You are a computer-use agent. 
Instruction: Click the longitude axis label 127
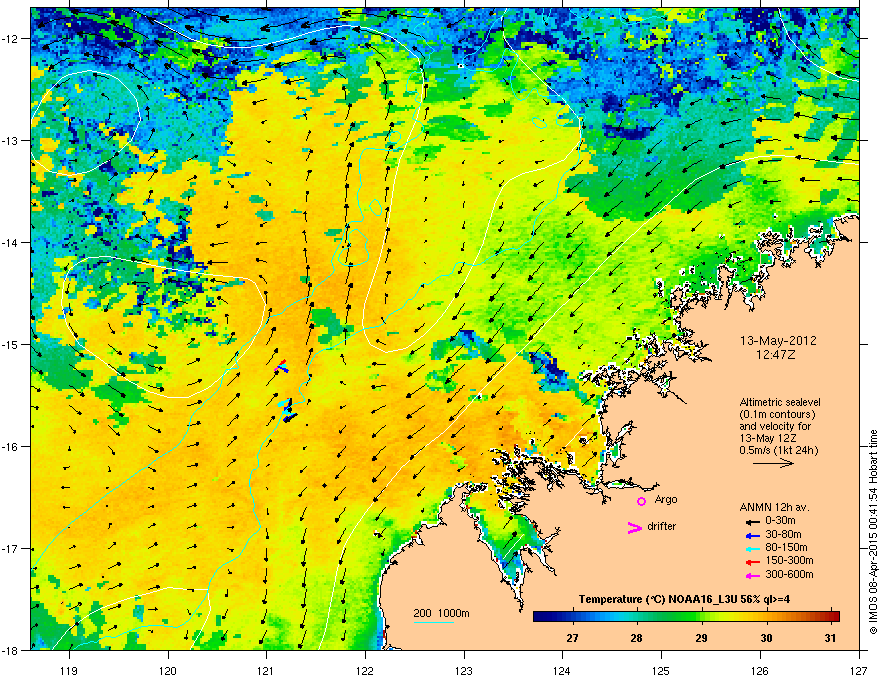click(859, 670)
